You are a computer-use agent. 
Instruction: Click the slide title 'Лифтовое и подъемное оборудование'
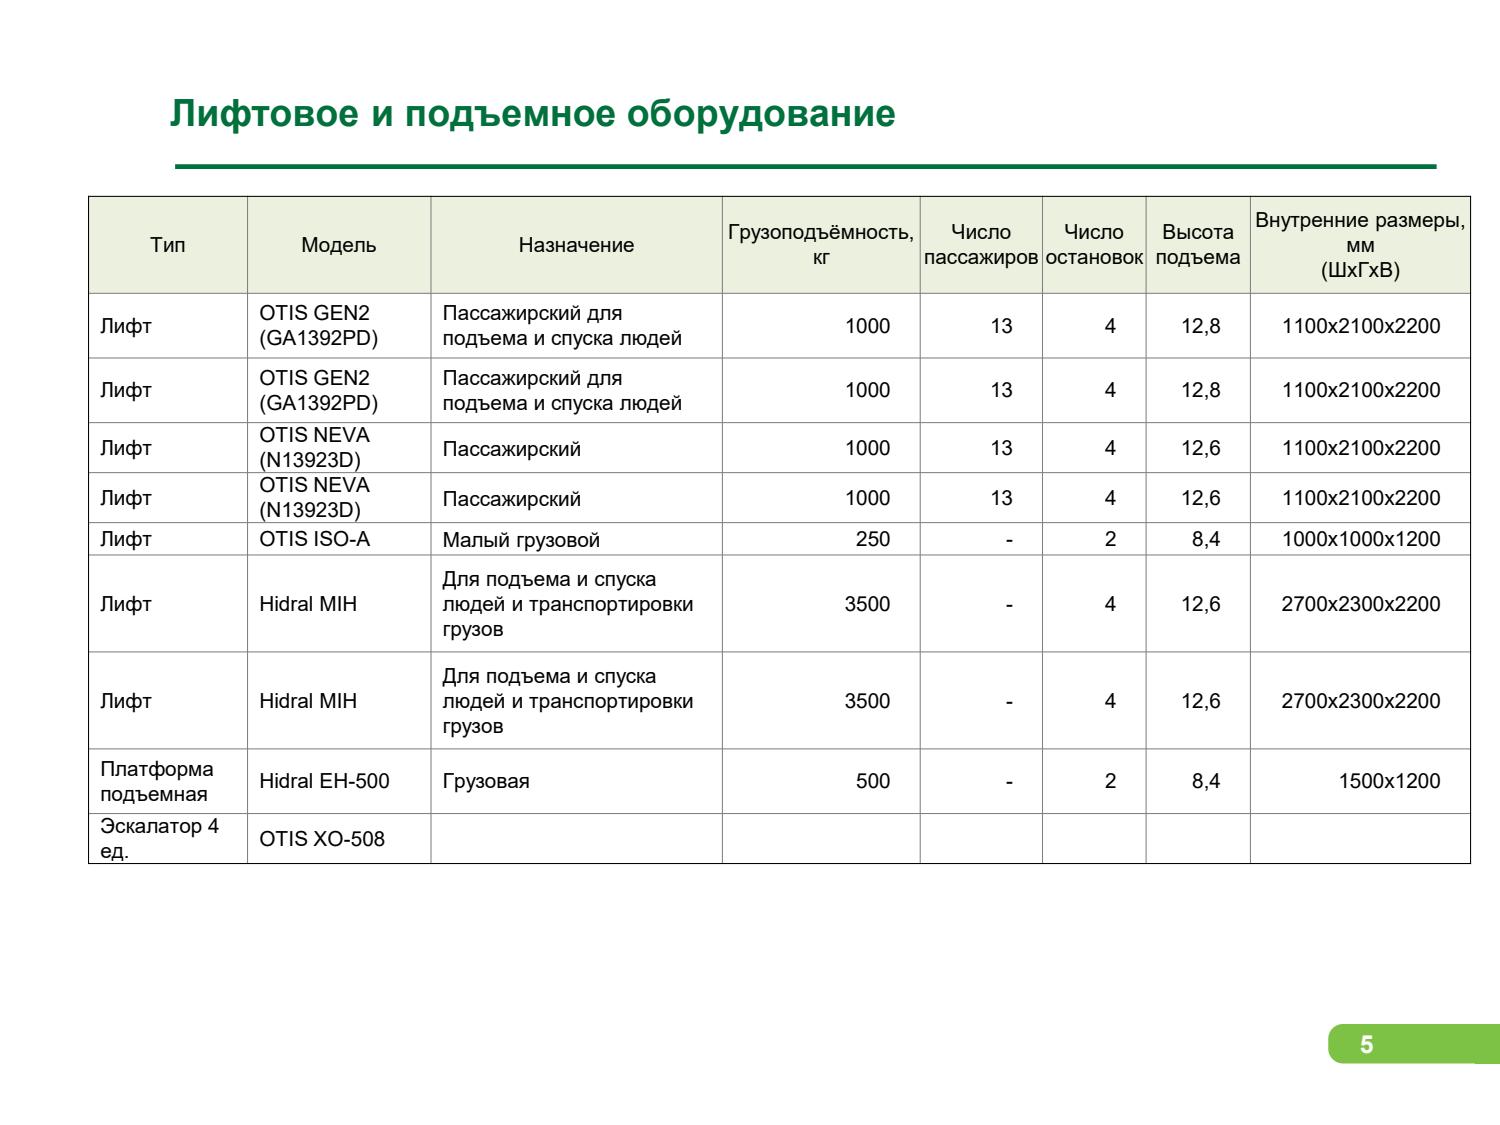point(532,114)
